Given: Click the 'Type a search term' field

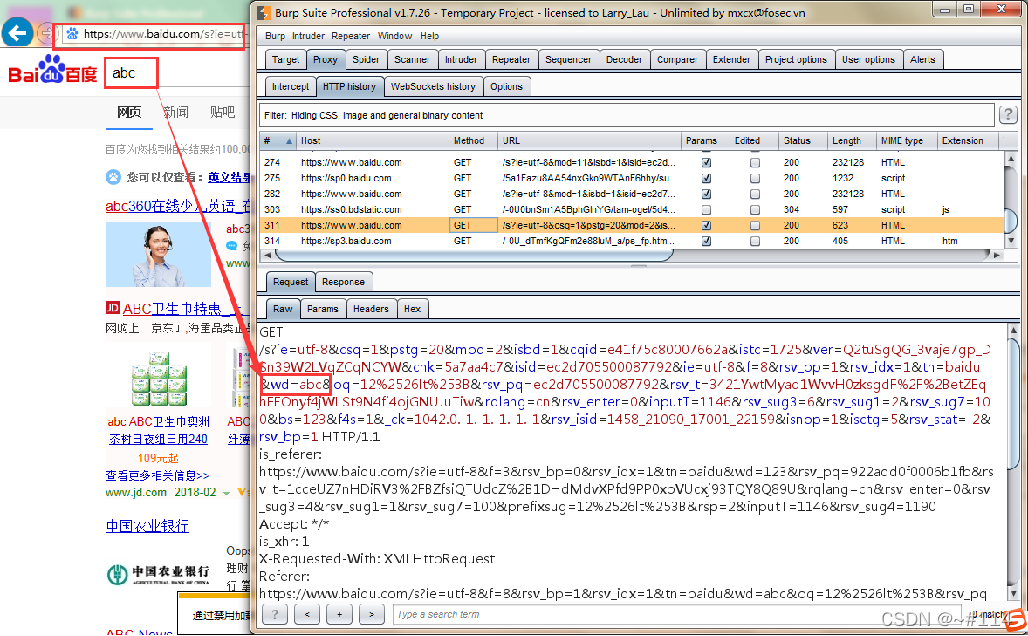Looking at the screenshot, I should 677,614.
